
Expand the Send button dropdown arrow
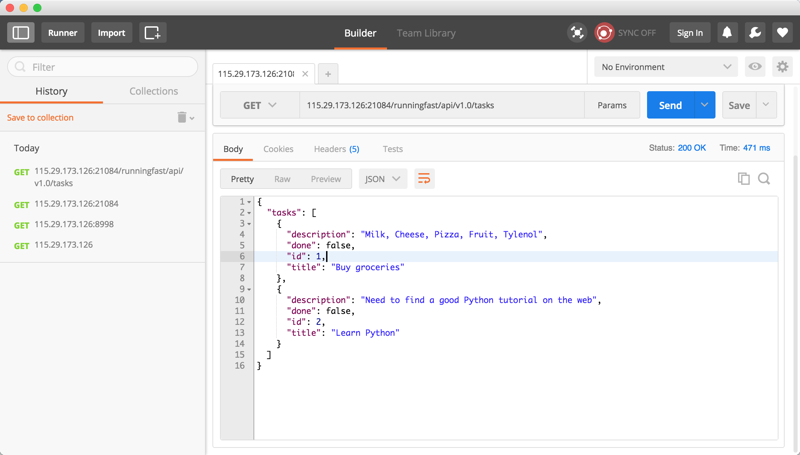(x=705, y=105)
